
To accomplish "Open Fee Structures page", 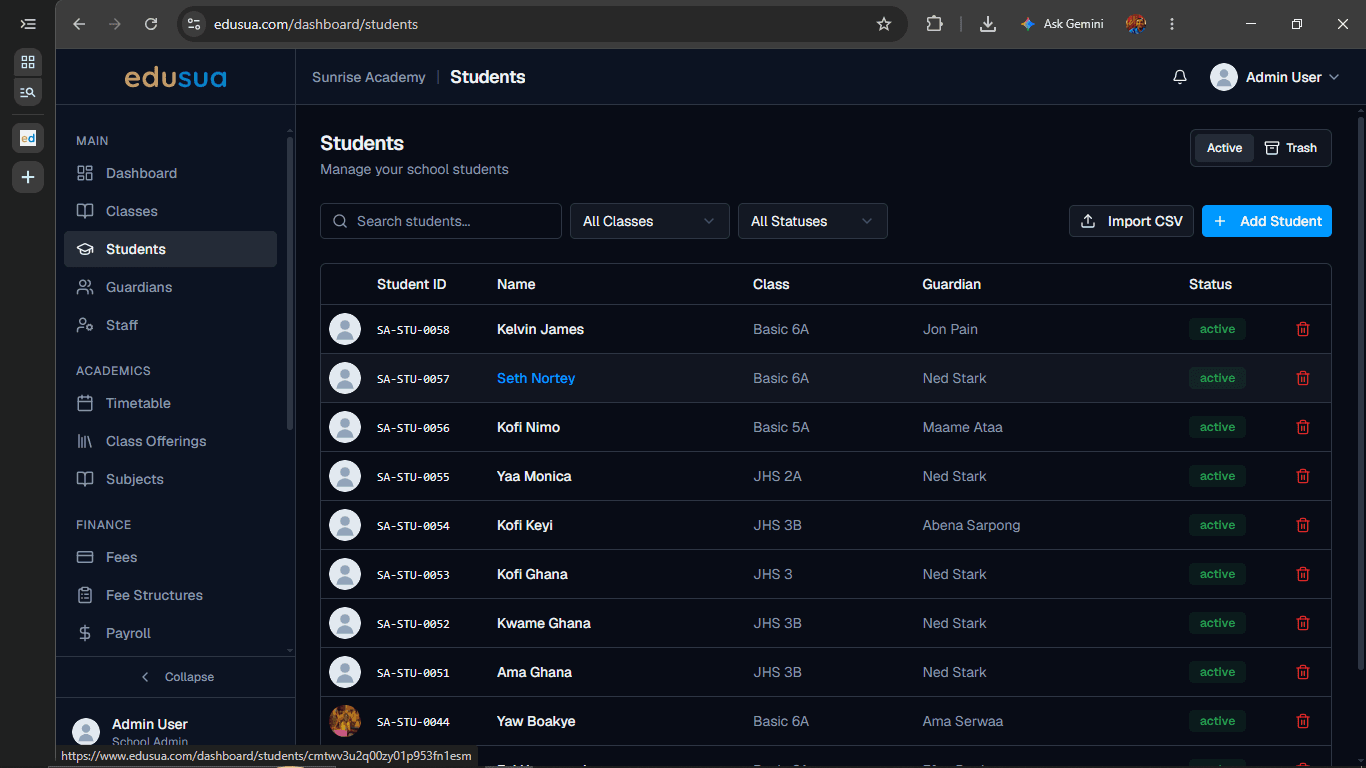I will point(170,595).
